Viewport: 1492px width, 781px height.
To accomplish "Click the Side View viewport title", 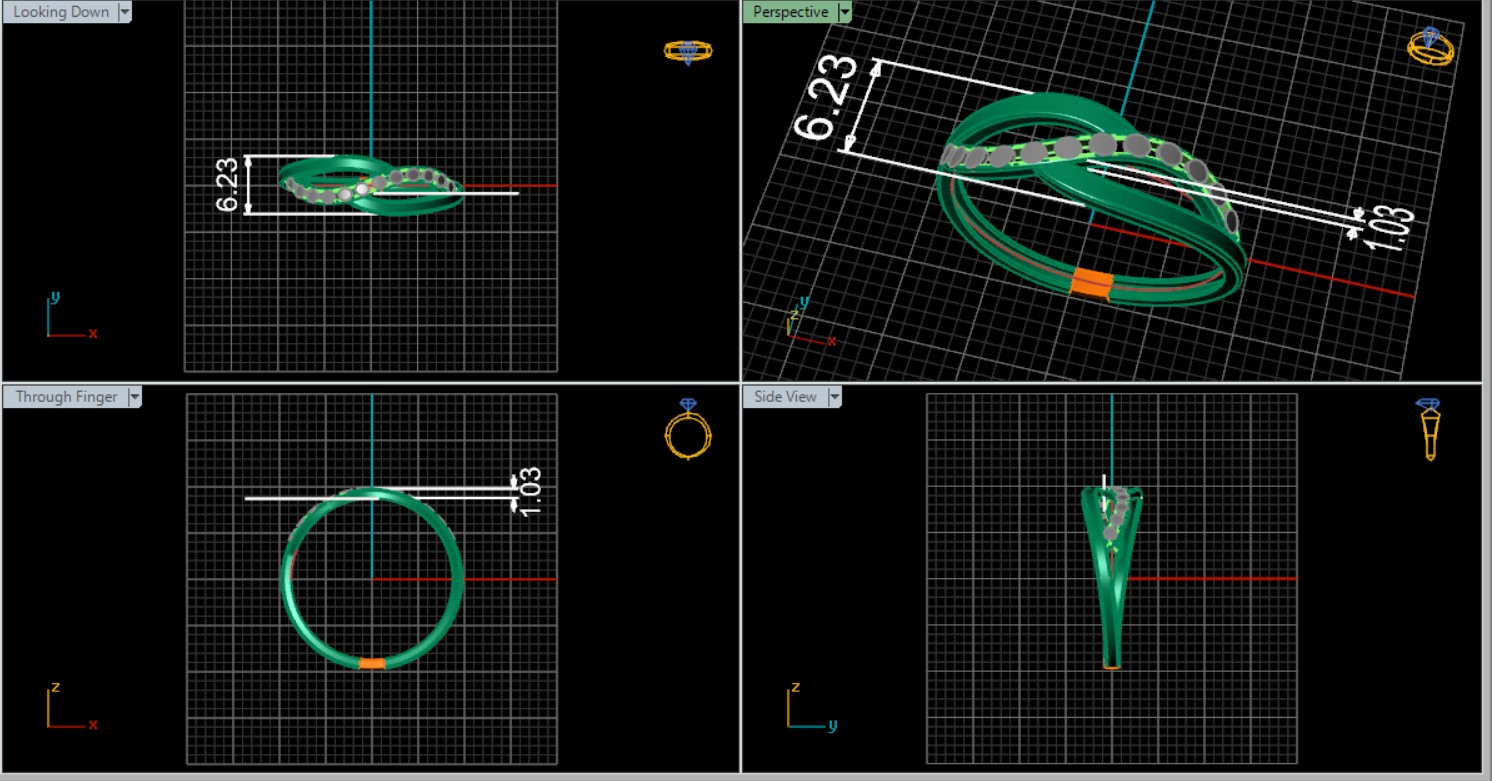I will [785, 397].
